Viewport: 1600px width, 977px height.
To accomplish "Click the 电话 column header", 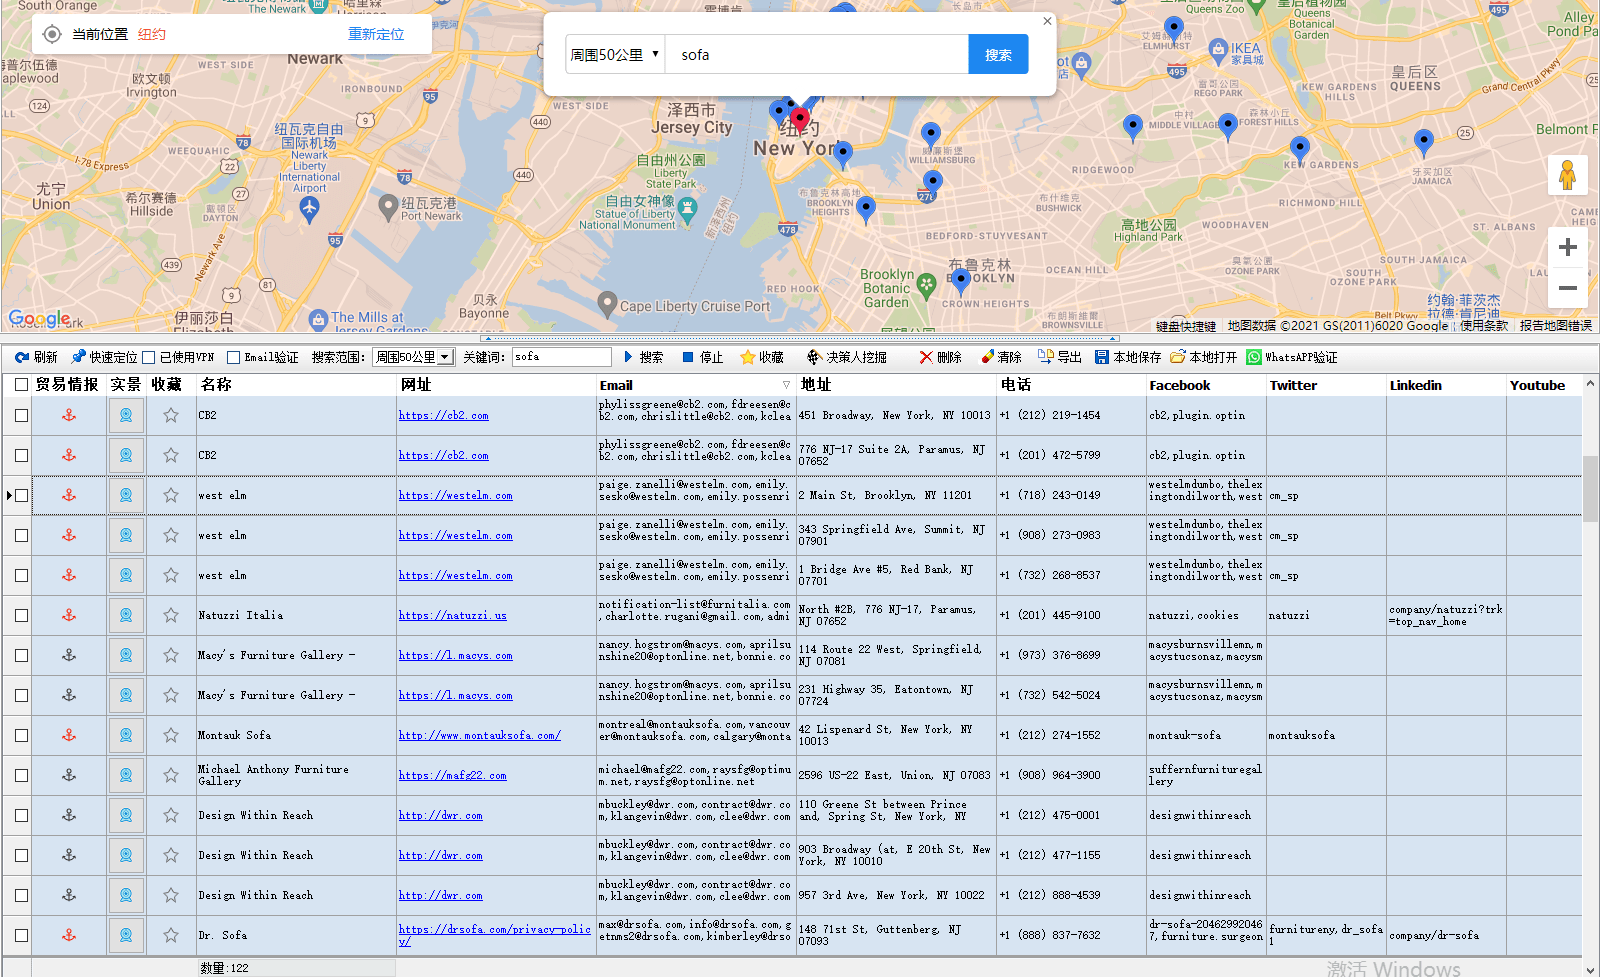I will click(1016, 385).
